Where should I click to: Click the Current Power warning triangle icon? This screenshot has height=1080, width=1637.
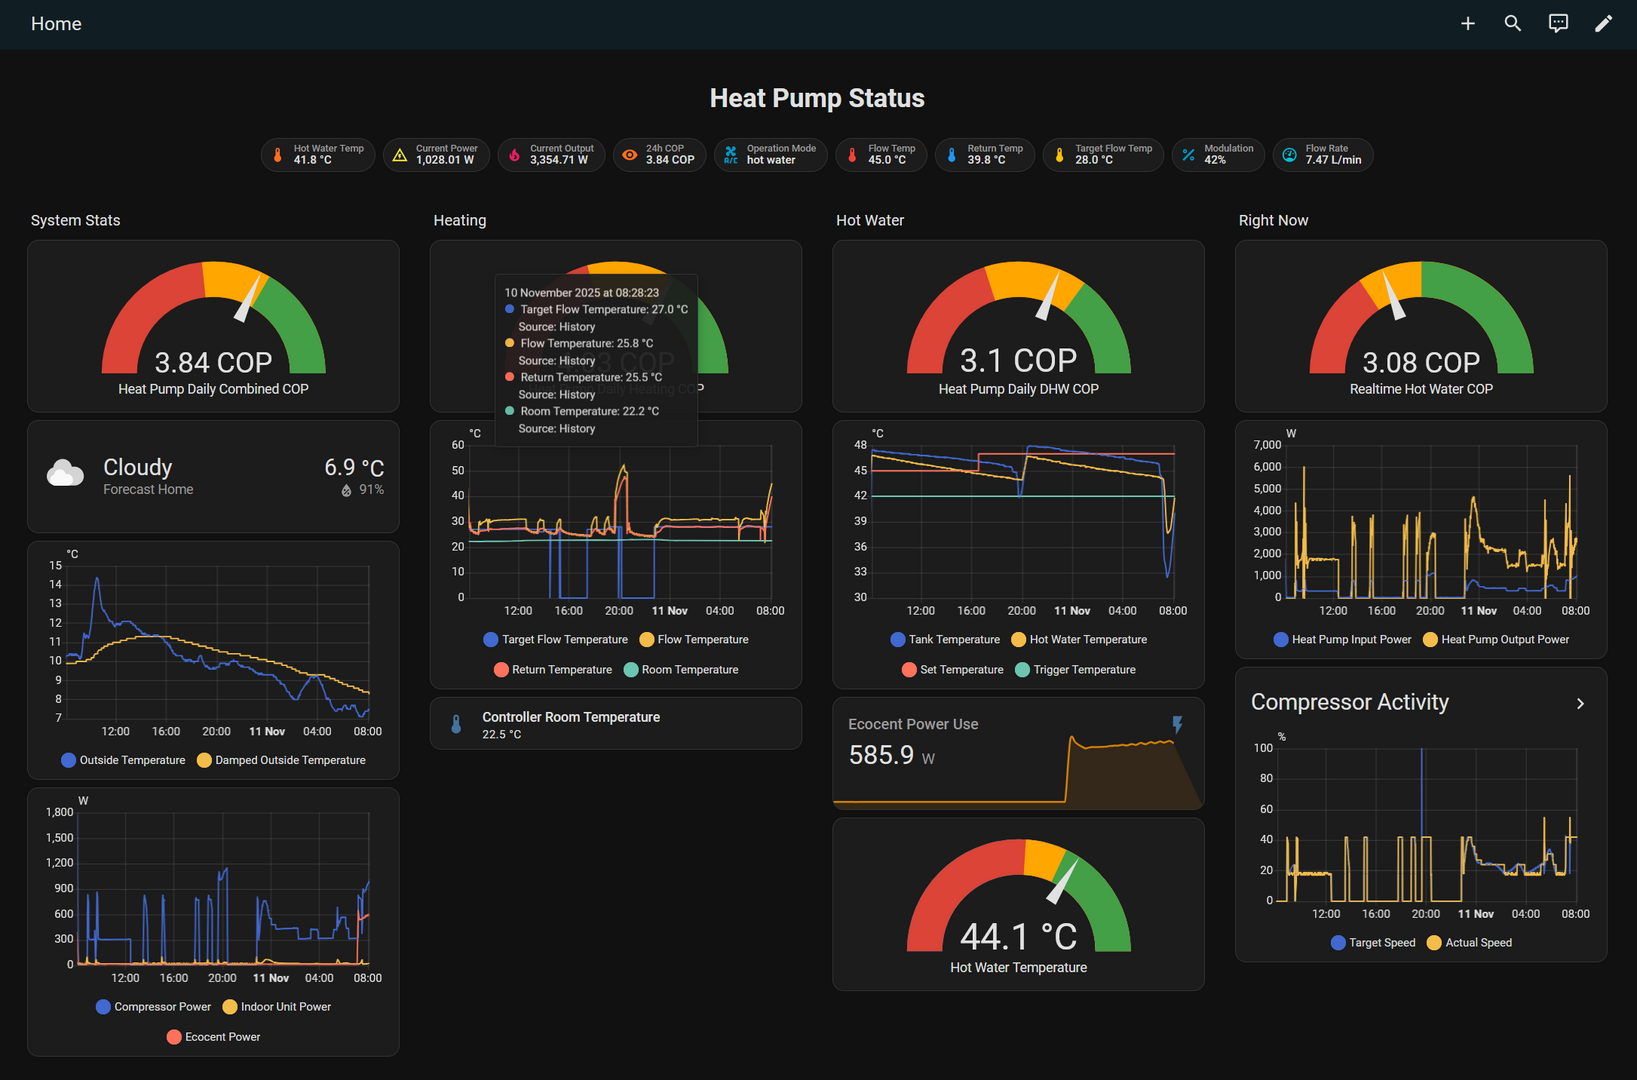[x=400, y=155]
